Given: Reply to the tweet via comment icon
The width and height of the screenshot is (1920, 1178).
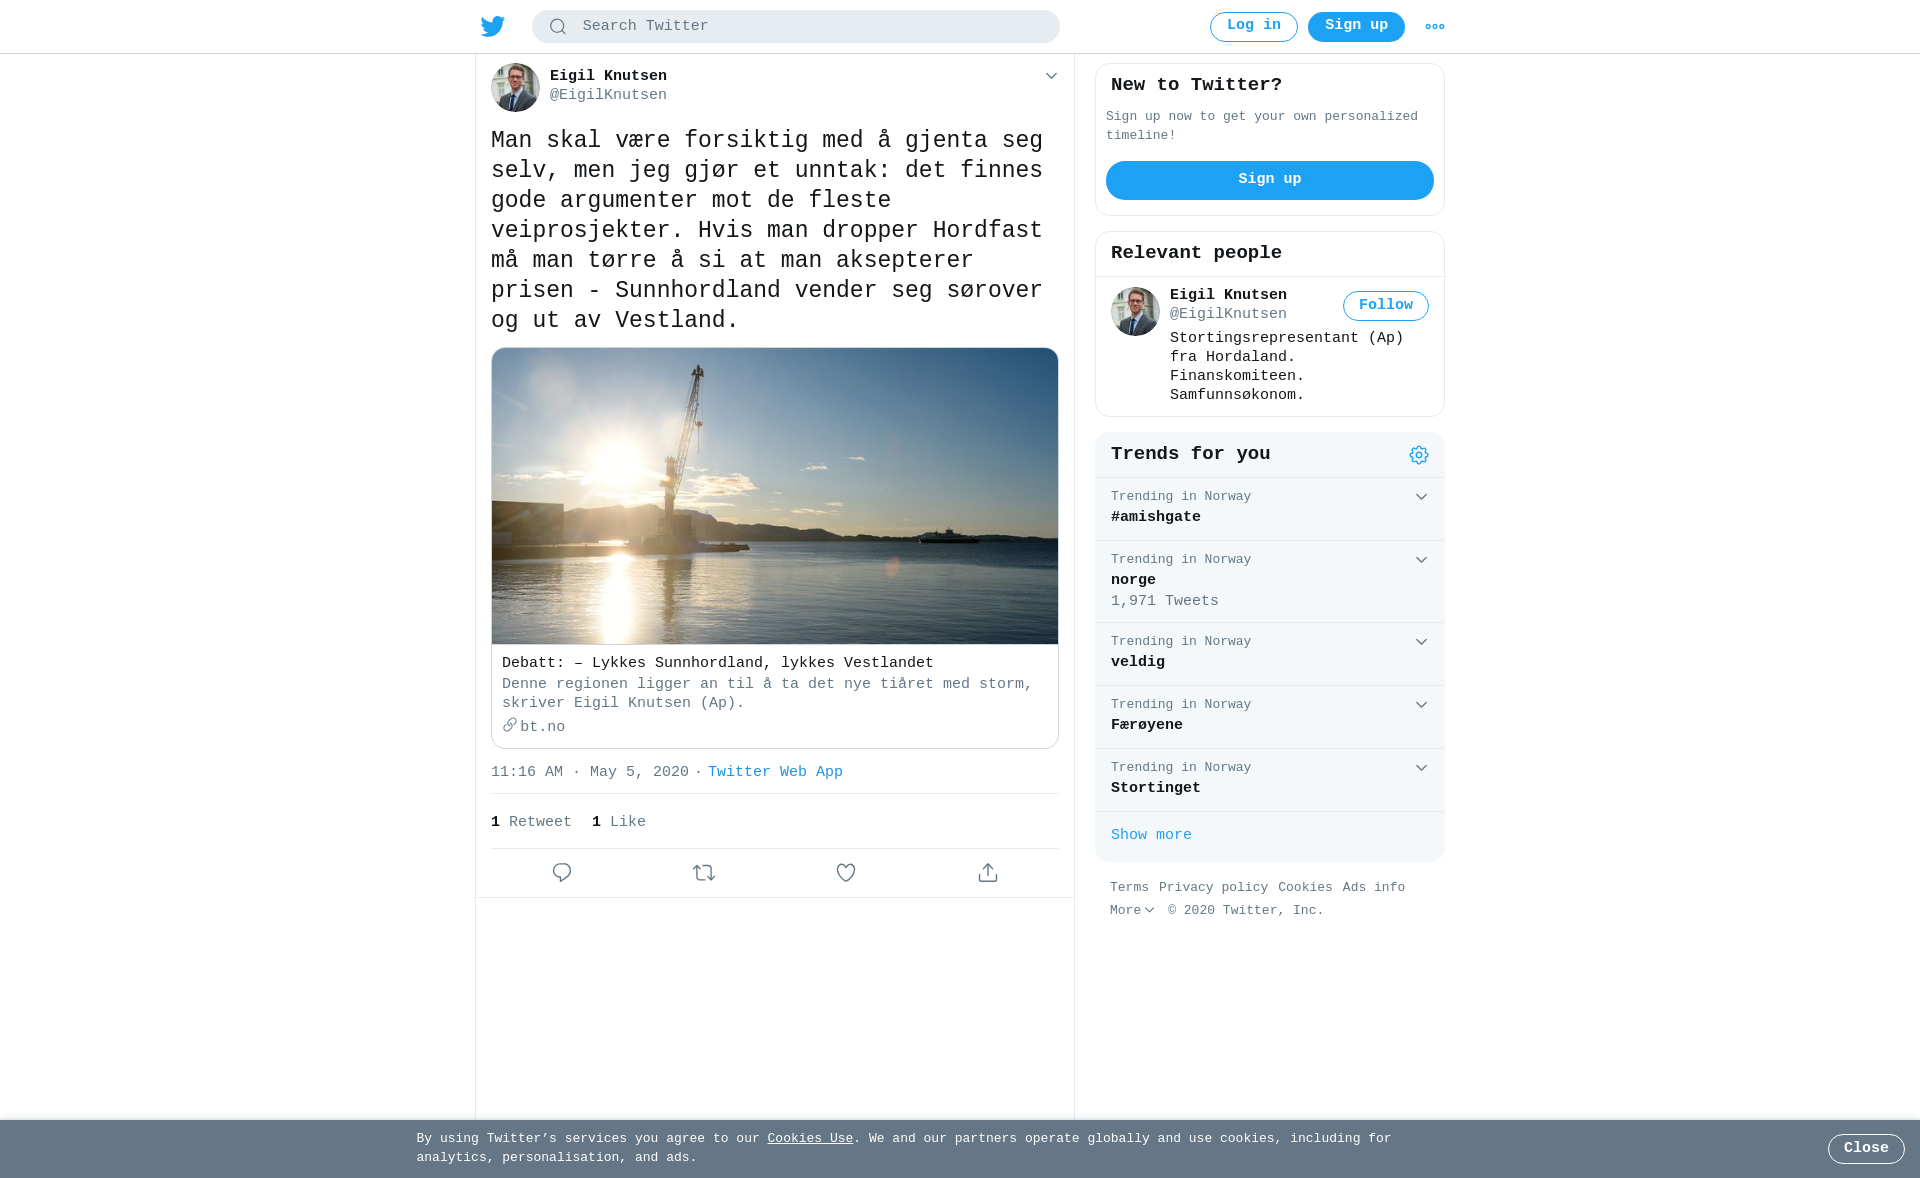Looking at the screenshot, I should [562, 873].
